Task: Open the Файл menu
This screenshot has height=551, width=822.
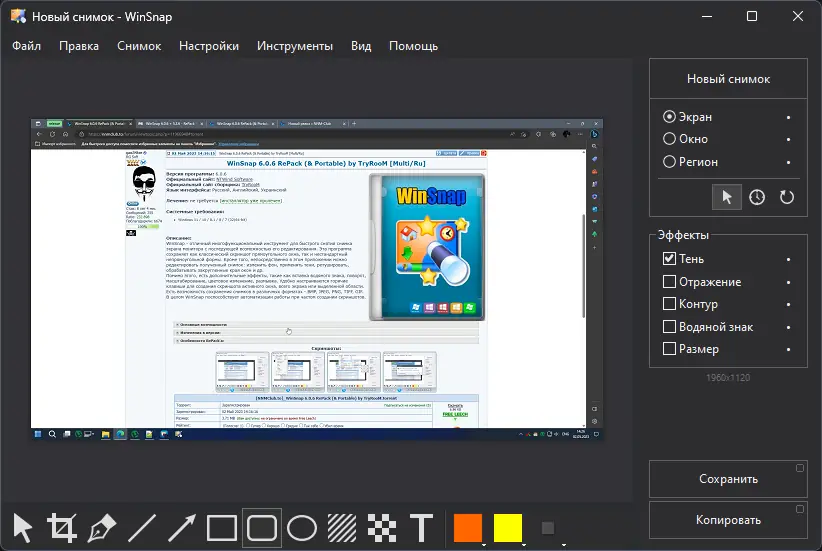Action: click(26, 46)
